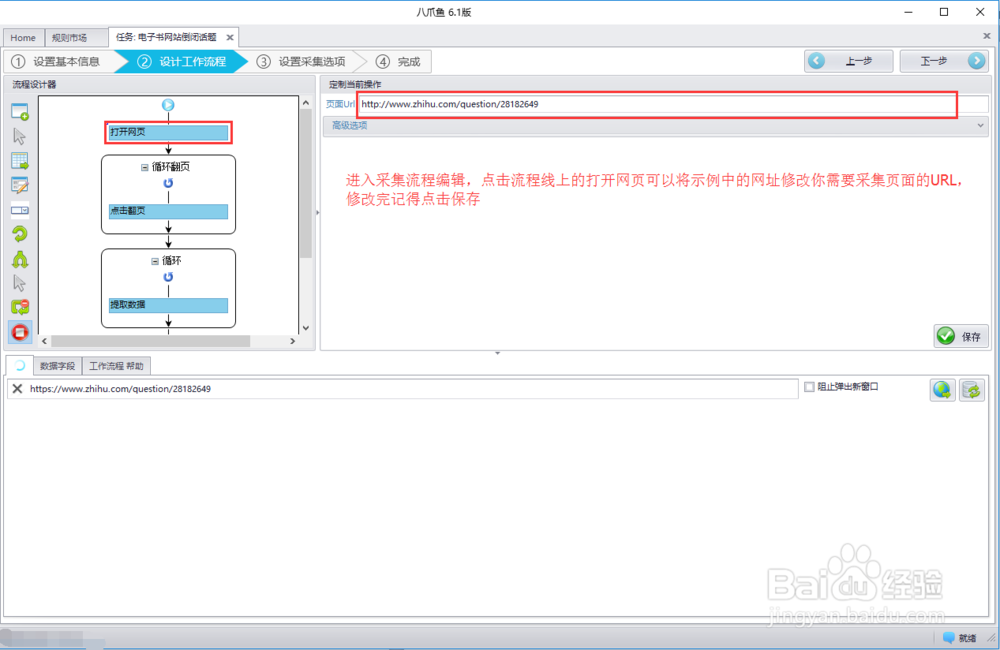1000x650 pixels.
Task: Select the input-text form with pencil icon
Action: [x=20, y=185]
